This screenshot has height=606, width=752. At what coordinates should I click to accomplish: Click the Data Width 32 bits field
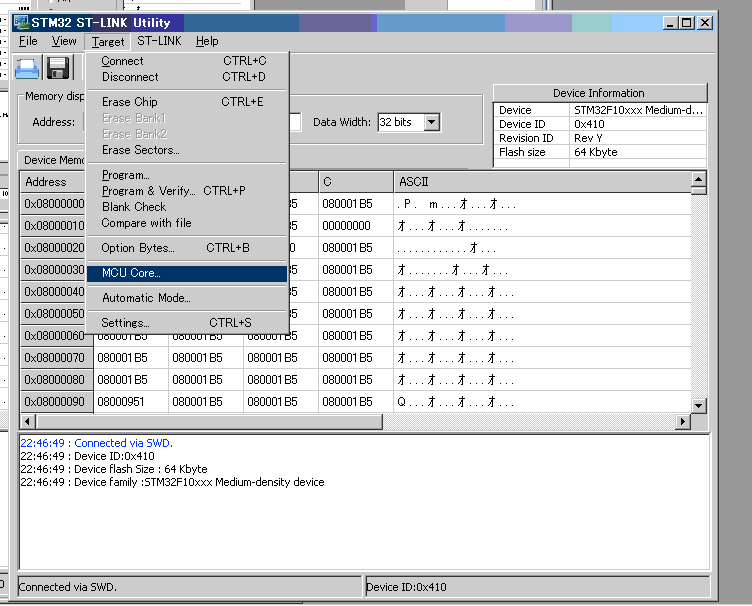[401, 122]
